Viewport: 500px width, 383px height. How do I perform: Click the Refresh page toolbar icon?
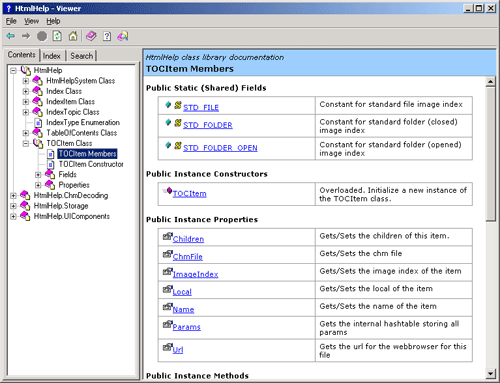click(x=57, y=36)
